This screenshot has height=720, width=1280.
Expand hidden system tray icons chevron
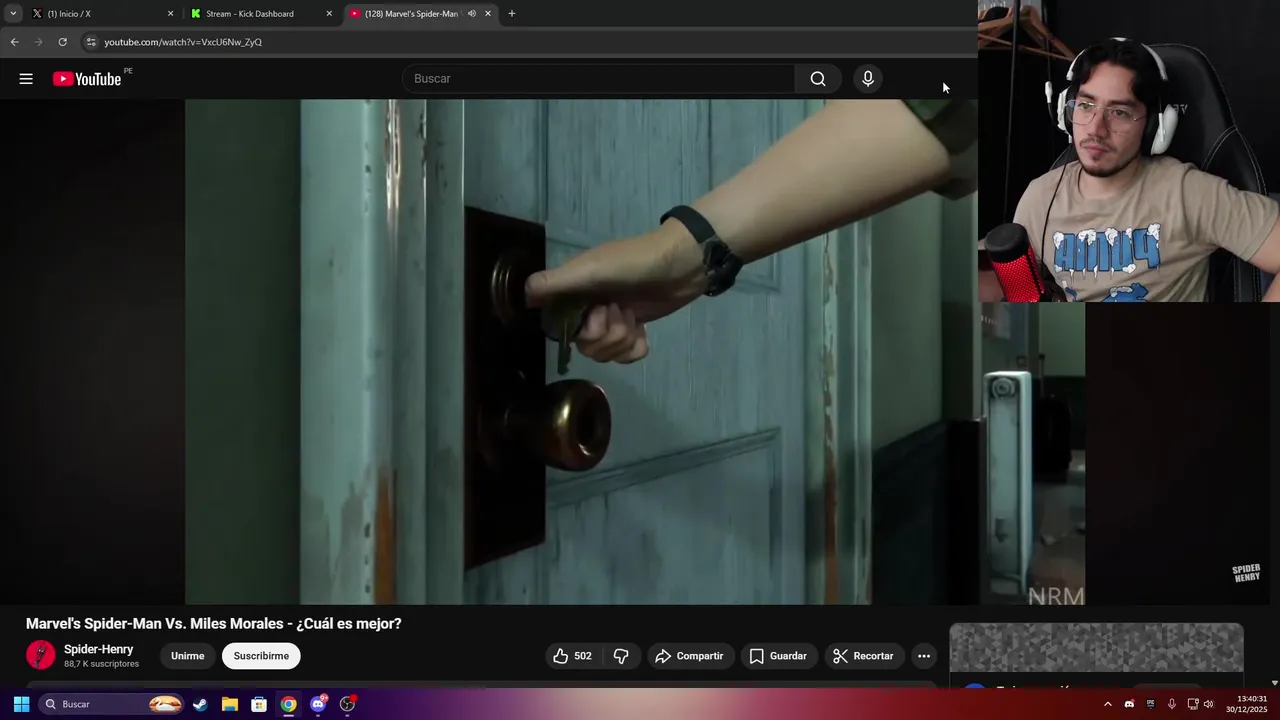click(x=1107, y=704)
